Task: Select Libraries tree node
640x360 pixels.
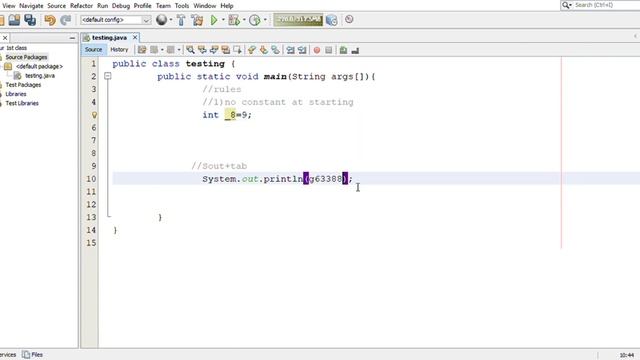Action: click(x=16, y=94)
